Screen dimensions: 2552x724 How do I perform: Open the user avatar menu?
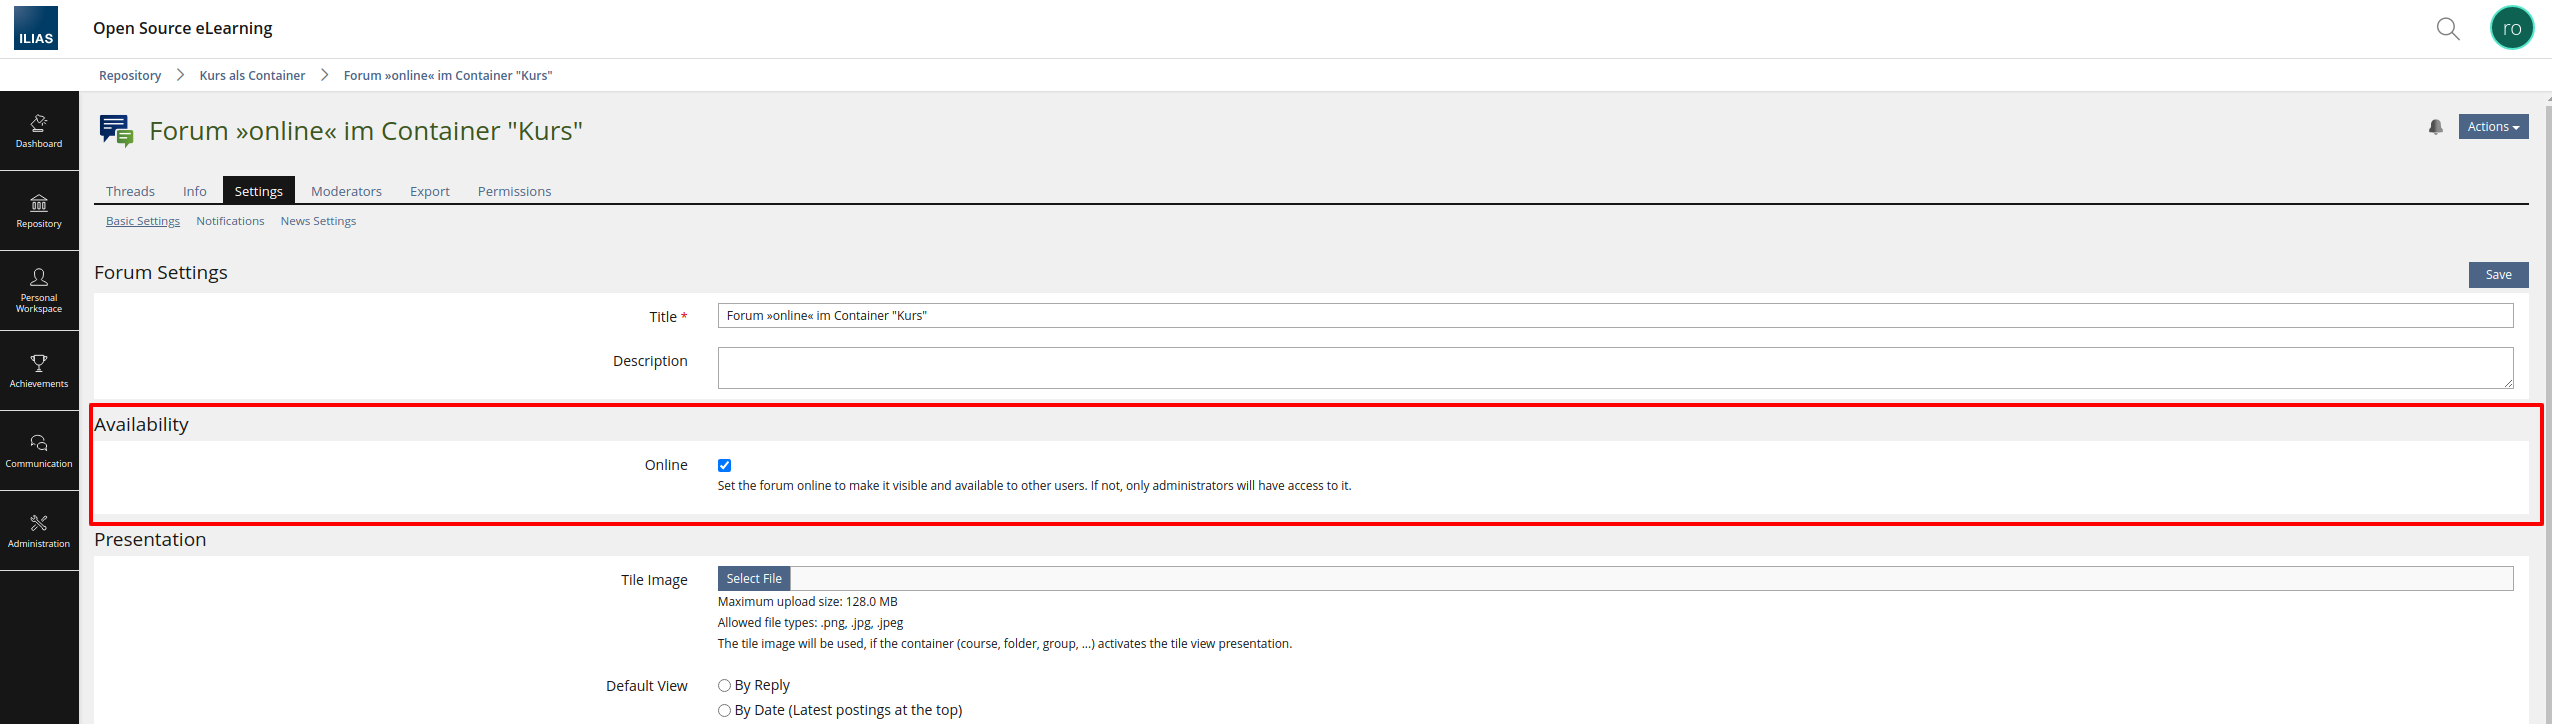click(2511, 28)
